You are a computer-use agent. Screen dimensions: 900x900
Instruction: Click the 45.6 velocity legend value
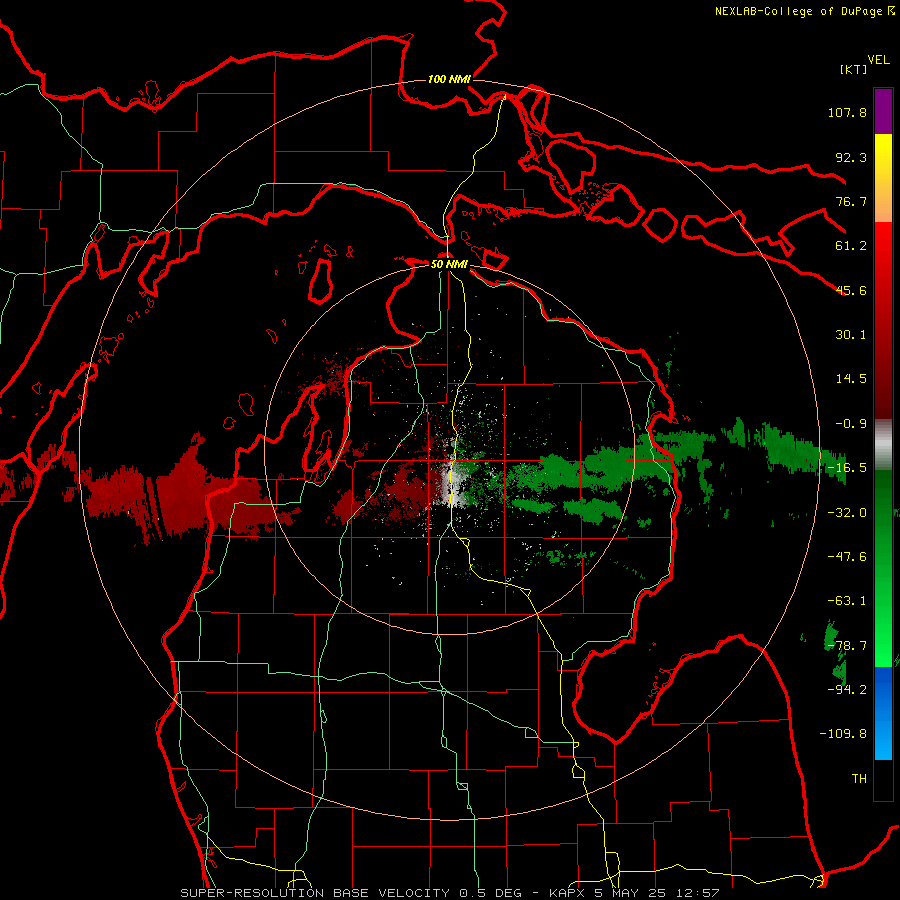coord(851,290)
